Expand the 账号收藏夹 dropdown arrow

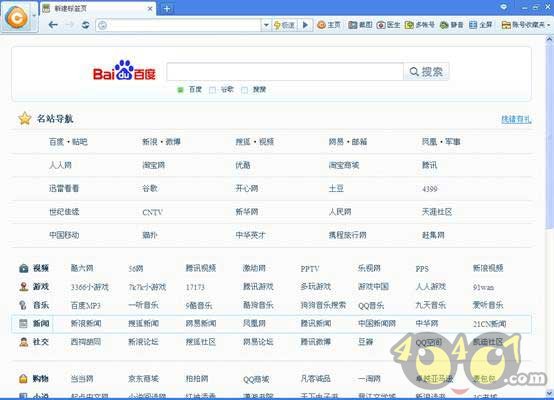tap(548, 25)
